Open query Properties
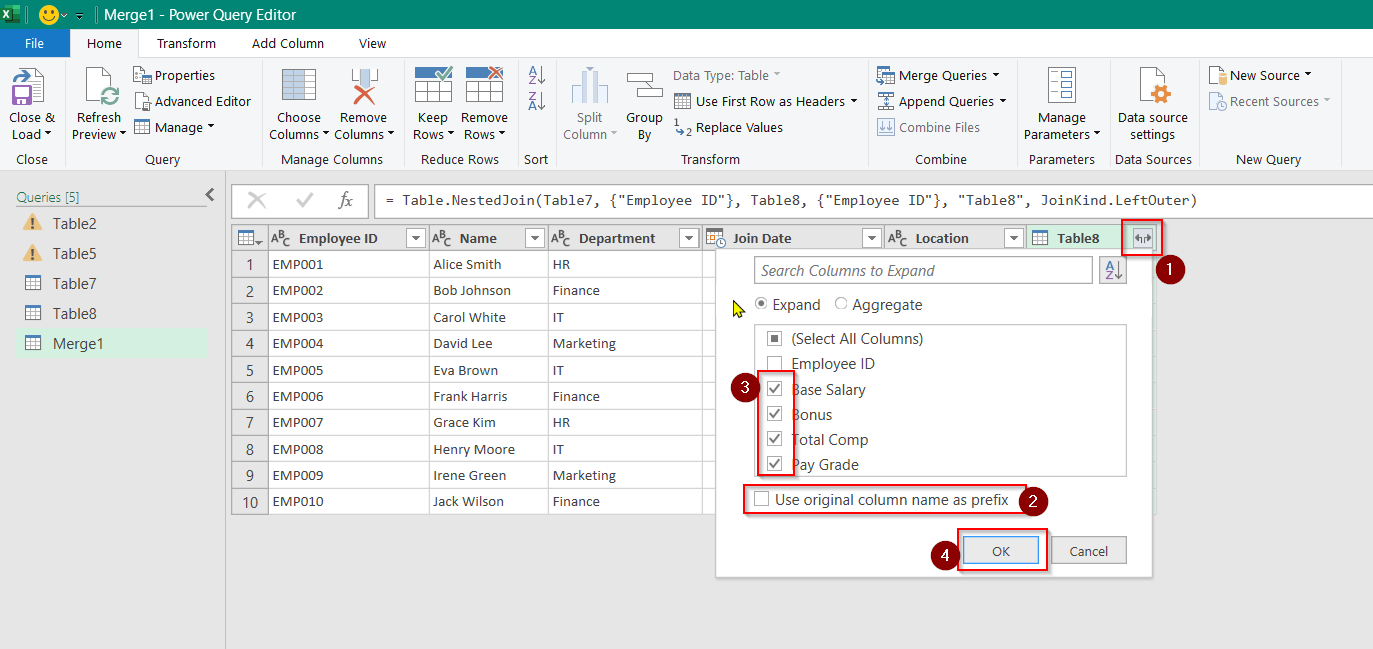The width and height of the screenshot is (1373, 649). [174, 75]
